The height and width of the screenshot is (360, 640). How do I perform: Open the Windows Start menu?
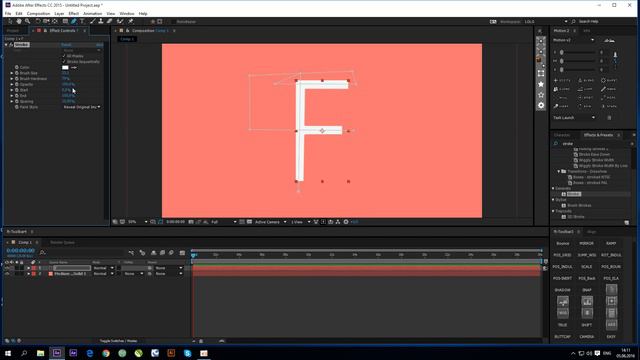8,353
